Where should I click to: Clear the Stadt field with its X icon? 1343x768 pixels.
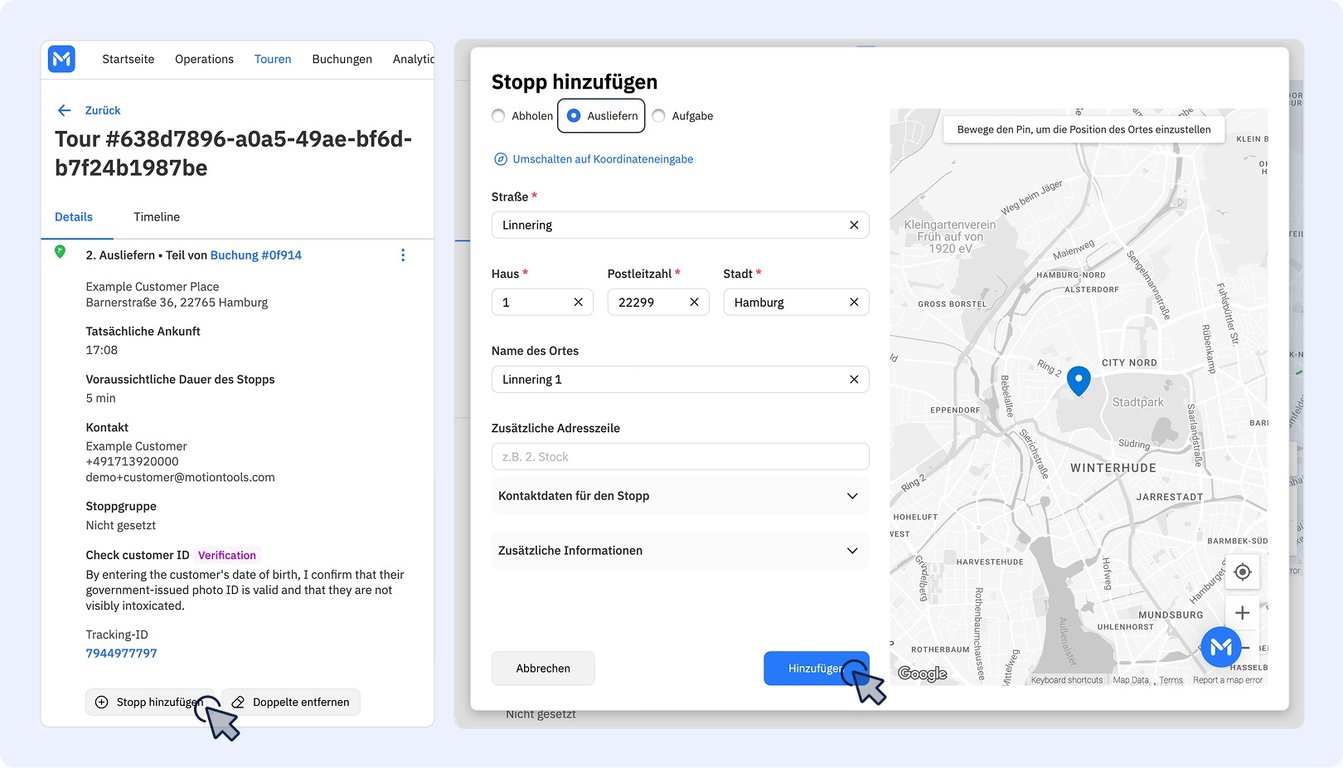(x=854, y=302)
